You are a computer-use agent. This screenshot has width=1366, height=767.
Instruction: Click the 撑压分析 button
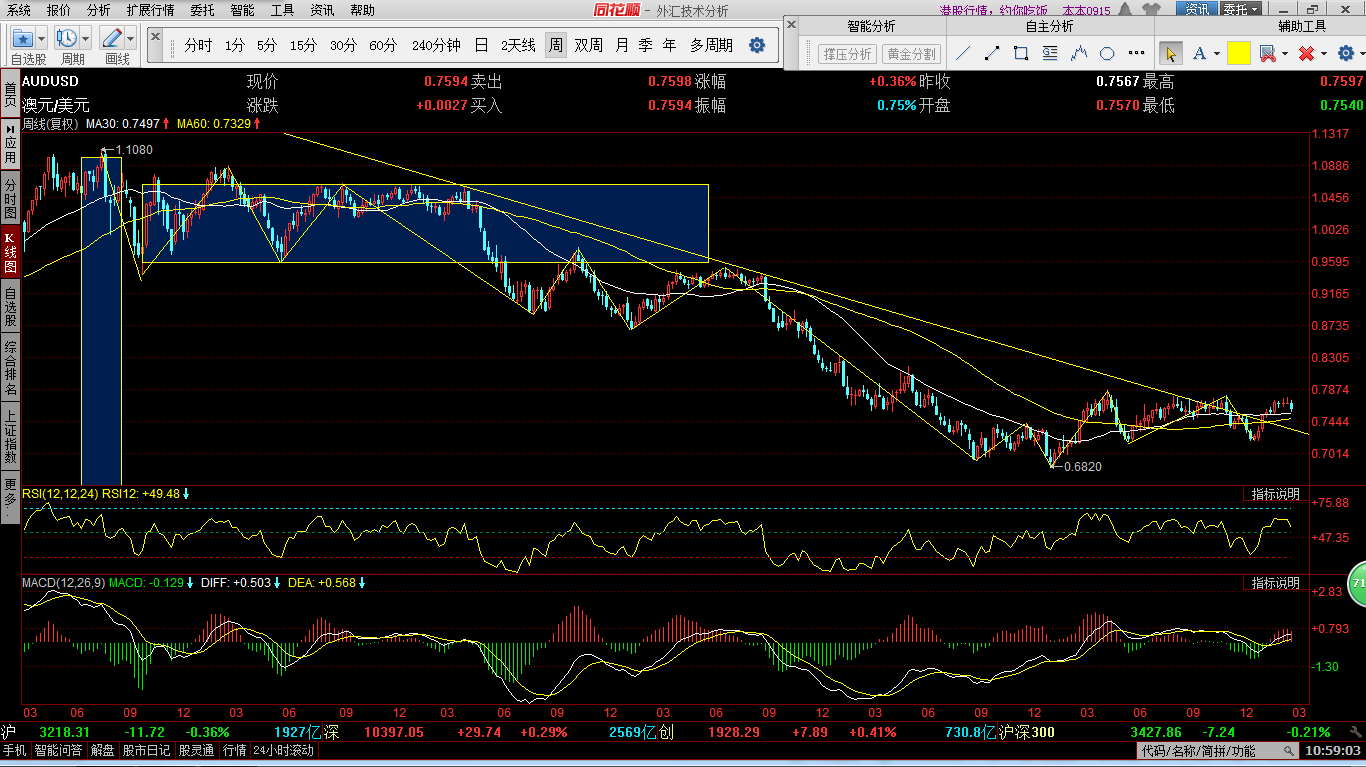[846, 54]
